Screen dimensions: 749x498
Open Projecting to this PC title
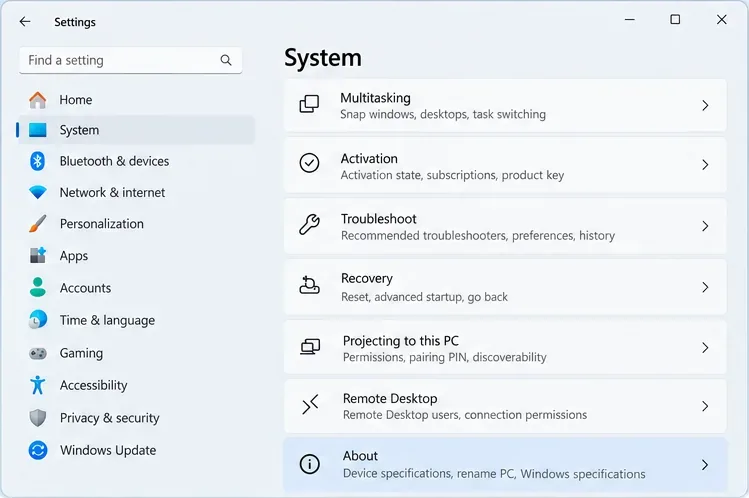[x=401, y=341]
